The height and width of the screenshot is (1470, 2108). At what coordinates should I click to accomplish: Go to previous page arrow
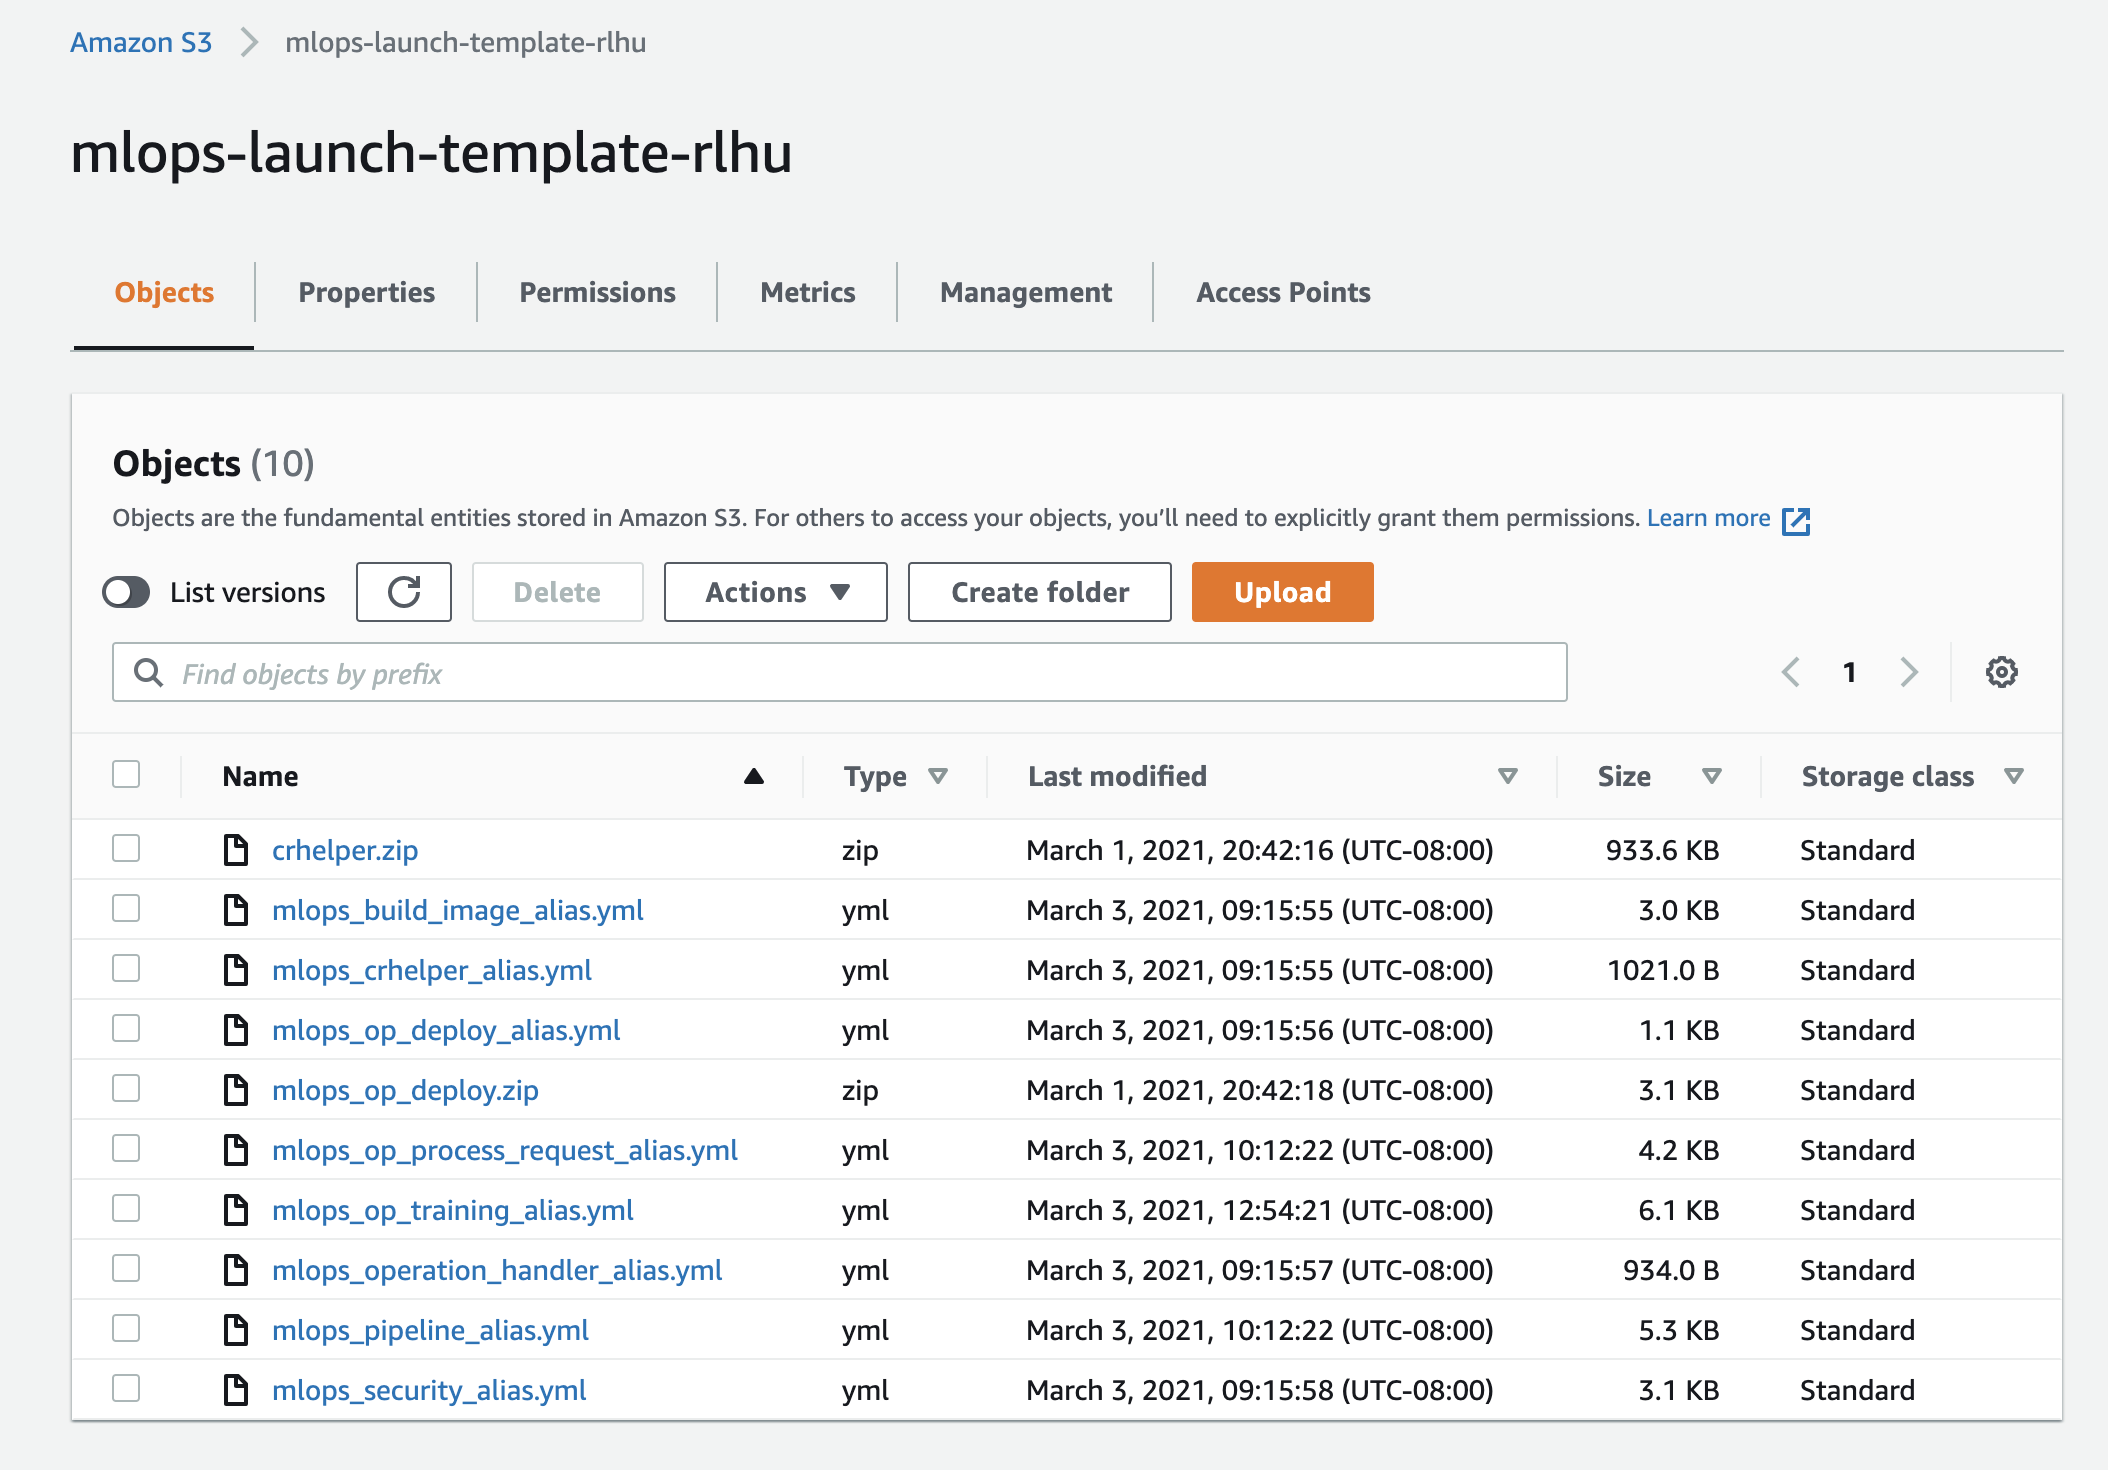[1791, 672]
